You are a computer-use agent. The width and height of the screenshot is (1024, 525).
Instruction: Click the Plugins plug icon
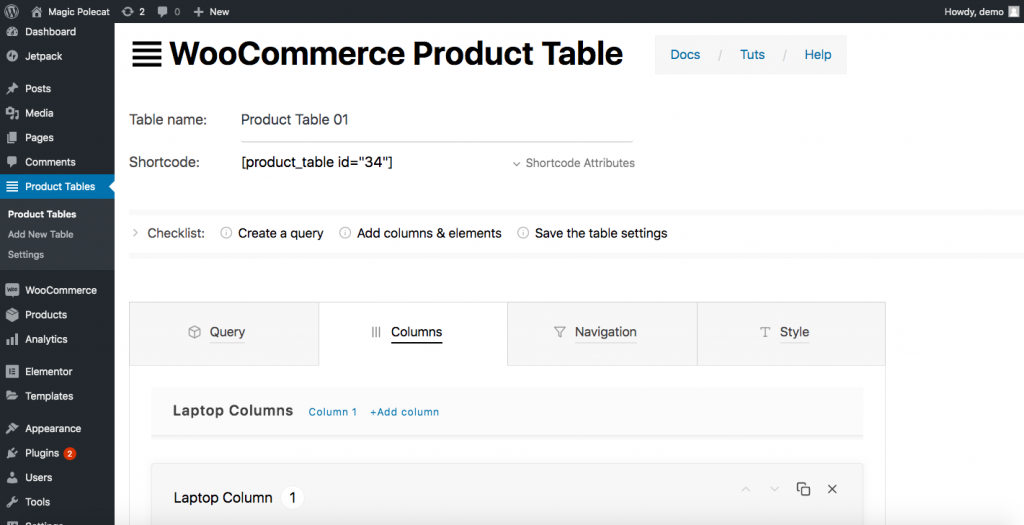[x=12, y=453]
